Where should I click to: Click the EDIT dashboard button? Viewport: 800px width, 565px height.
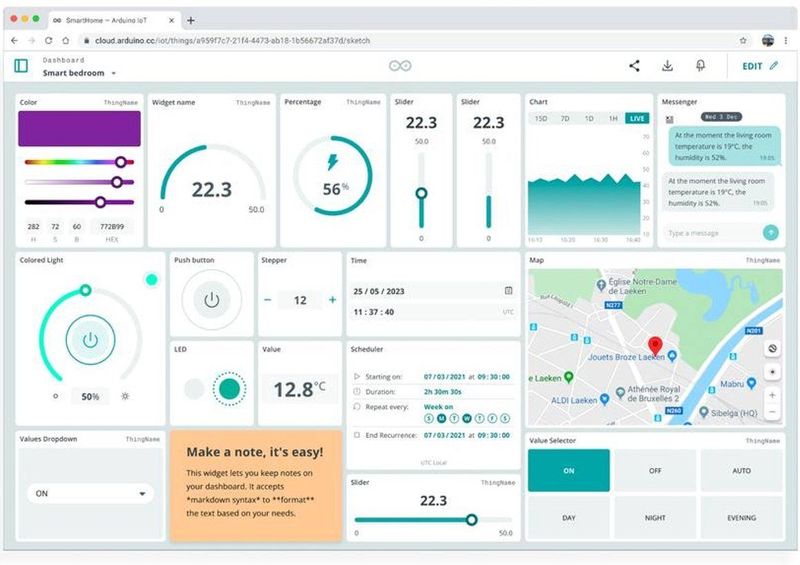click(758, 66)
